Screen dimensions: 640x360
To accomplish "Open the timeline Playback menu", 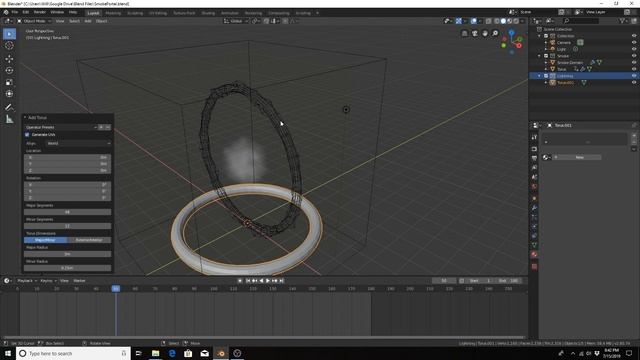I will (27, 281).
